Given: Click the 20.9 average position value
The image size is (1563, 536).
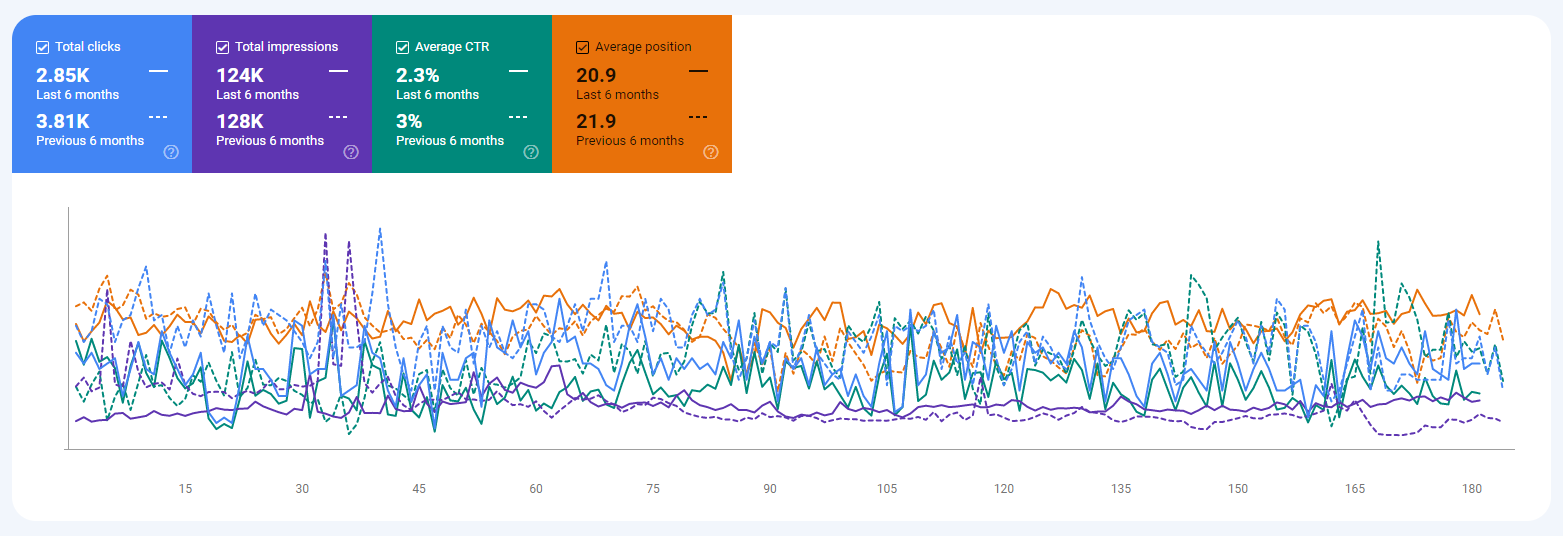Looking at the screenshot, I should pos(596,75).
